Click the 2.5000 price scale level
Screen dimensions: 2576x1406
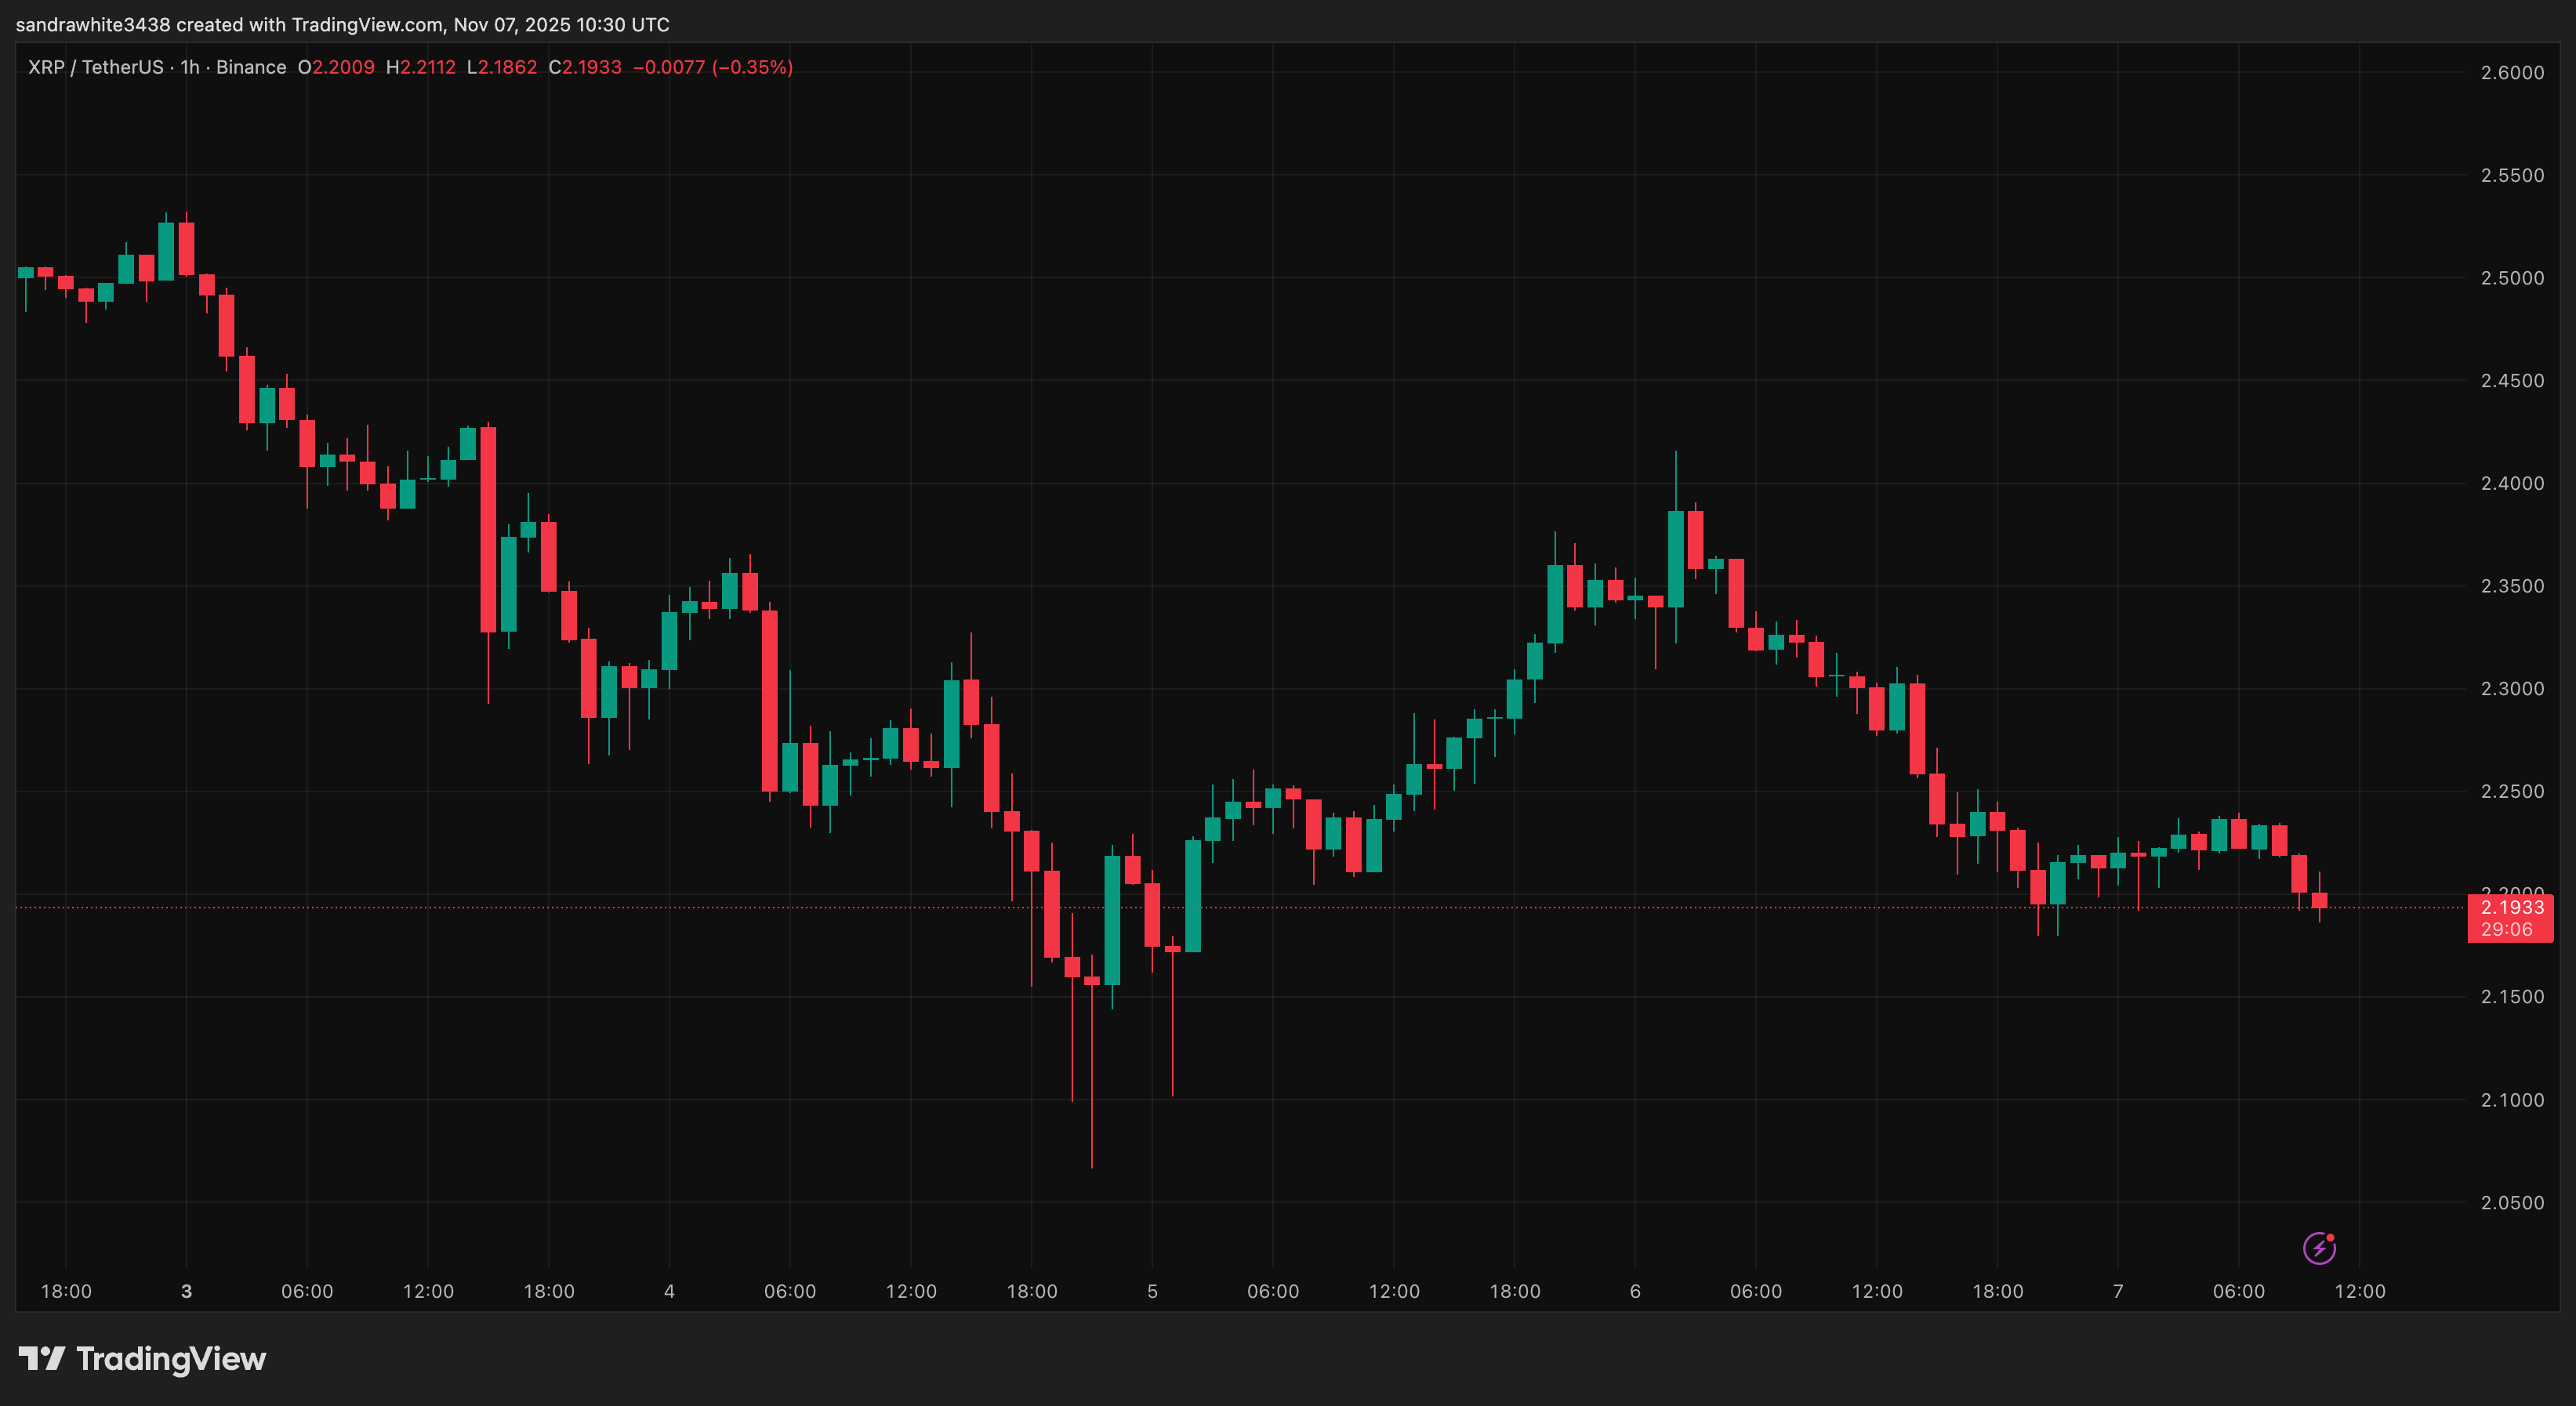(2513, 278)
